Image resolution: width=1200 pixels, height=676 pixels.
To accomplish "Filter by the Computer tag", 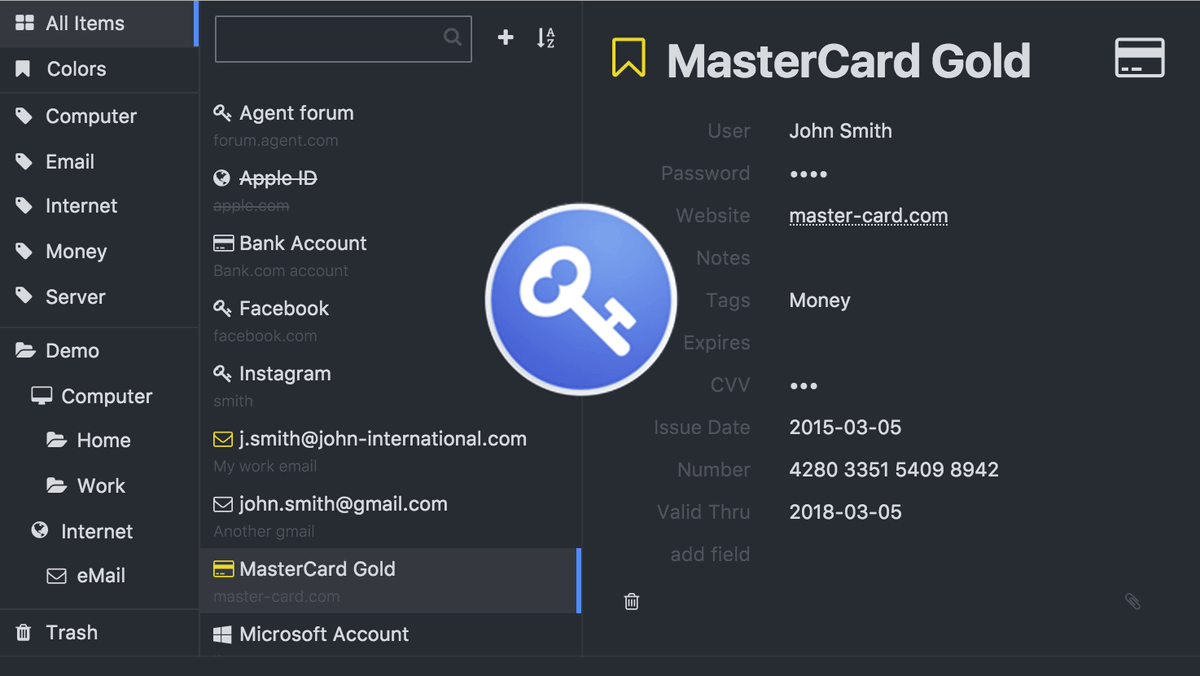I will click(98, 116).
